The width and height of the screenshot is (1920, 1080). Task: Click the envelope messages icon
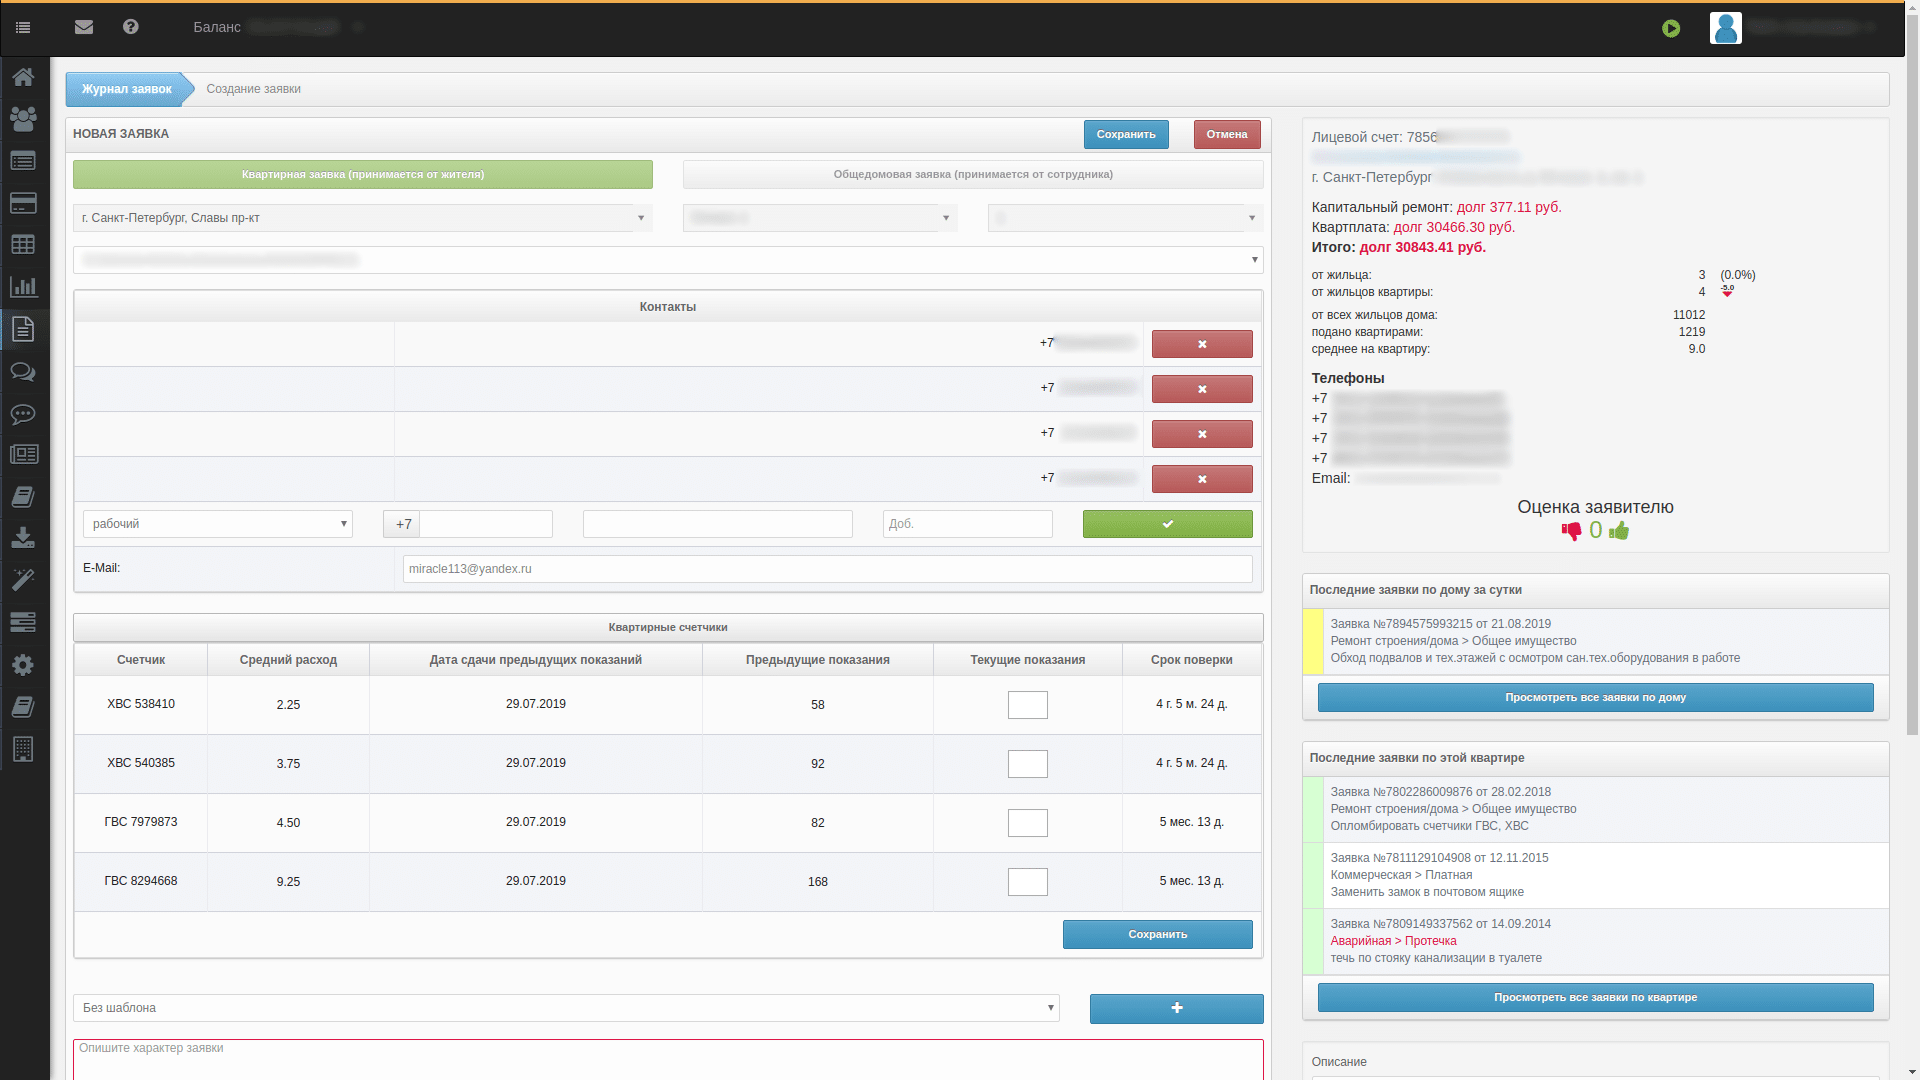point(84,27)
